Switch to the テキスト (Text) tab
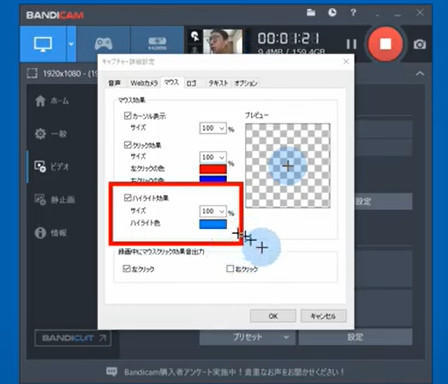Image resolution: width=448 pixels, height=384 pixels. pos(218,83)
